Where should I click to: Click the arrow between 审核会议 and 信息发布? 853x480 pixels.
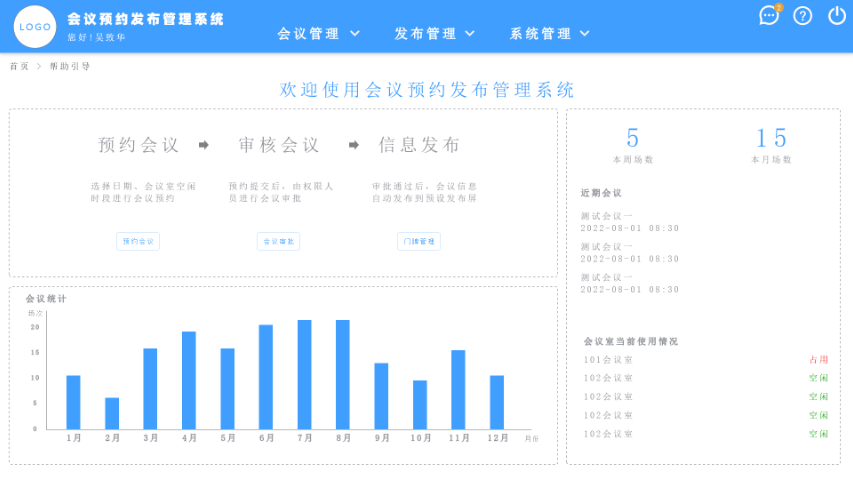click(354, 145)
